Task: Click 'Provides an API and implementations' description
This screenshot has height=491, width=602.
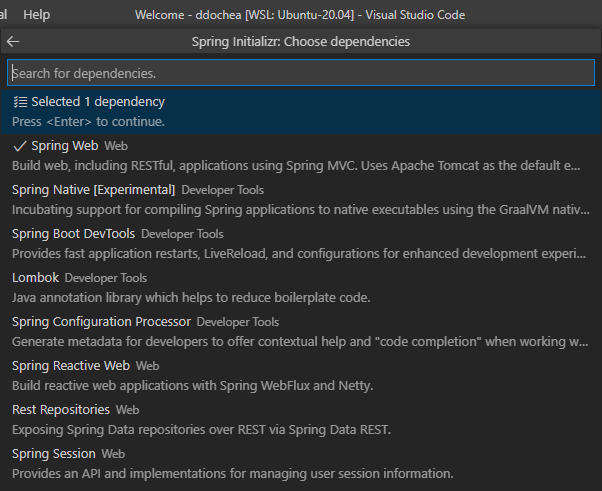Action: tap(233, 474)
